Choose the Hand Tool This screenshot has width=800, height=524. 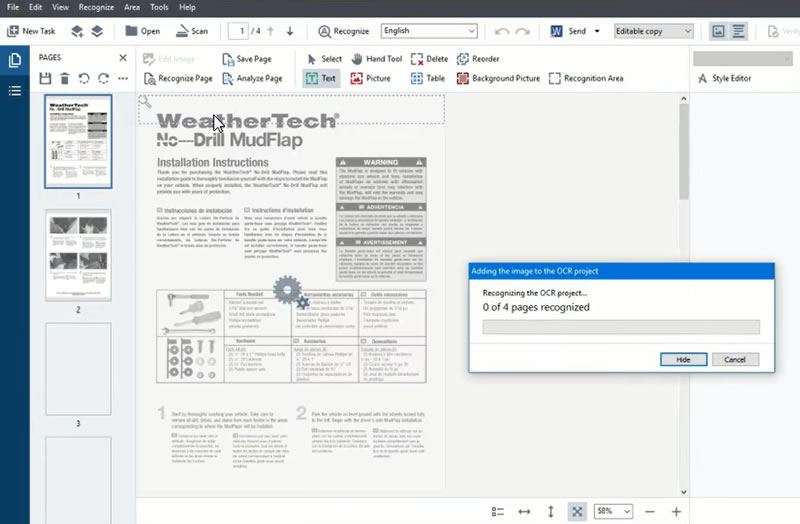coord(377,59)
